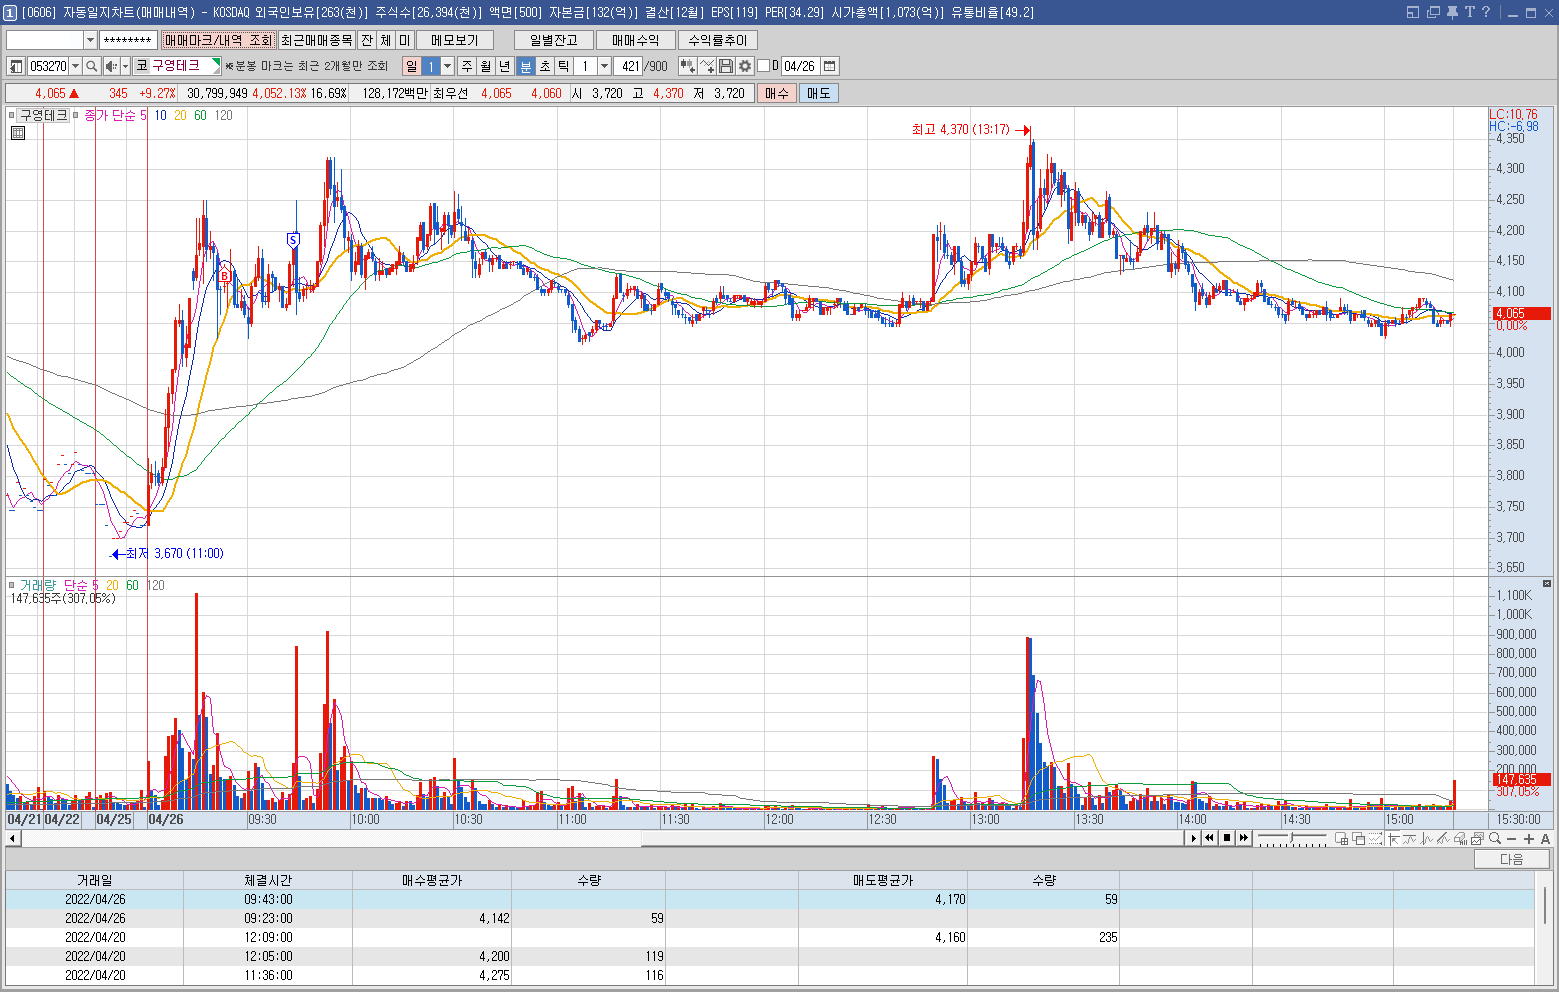
Task: Click the fast-forward replay button
Action: [1244, 838]
